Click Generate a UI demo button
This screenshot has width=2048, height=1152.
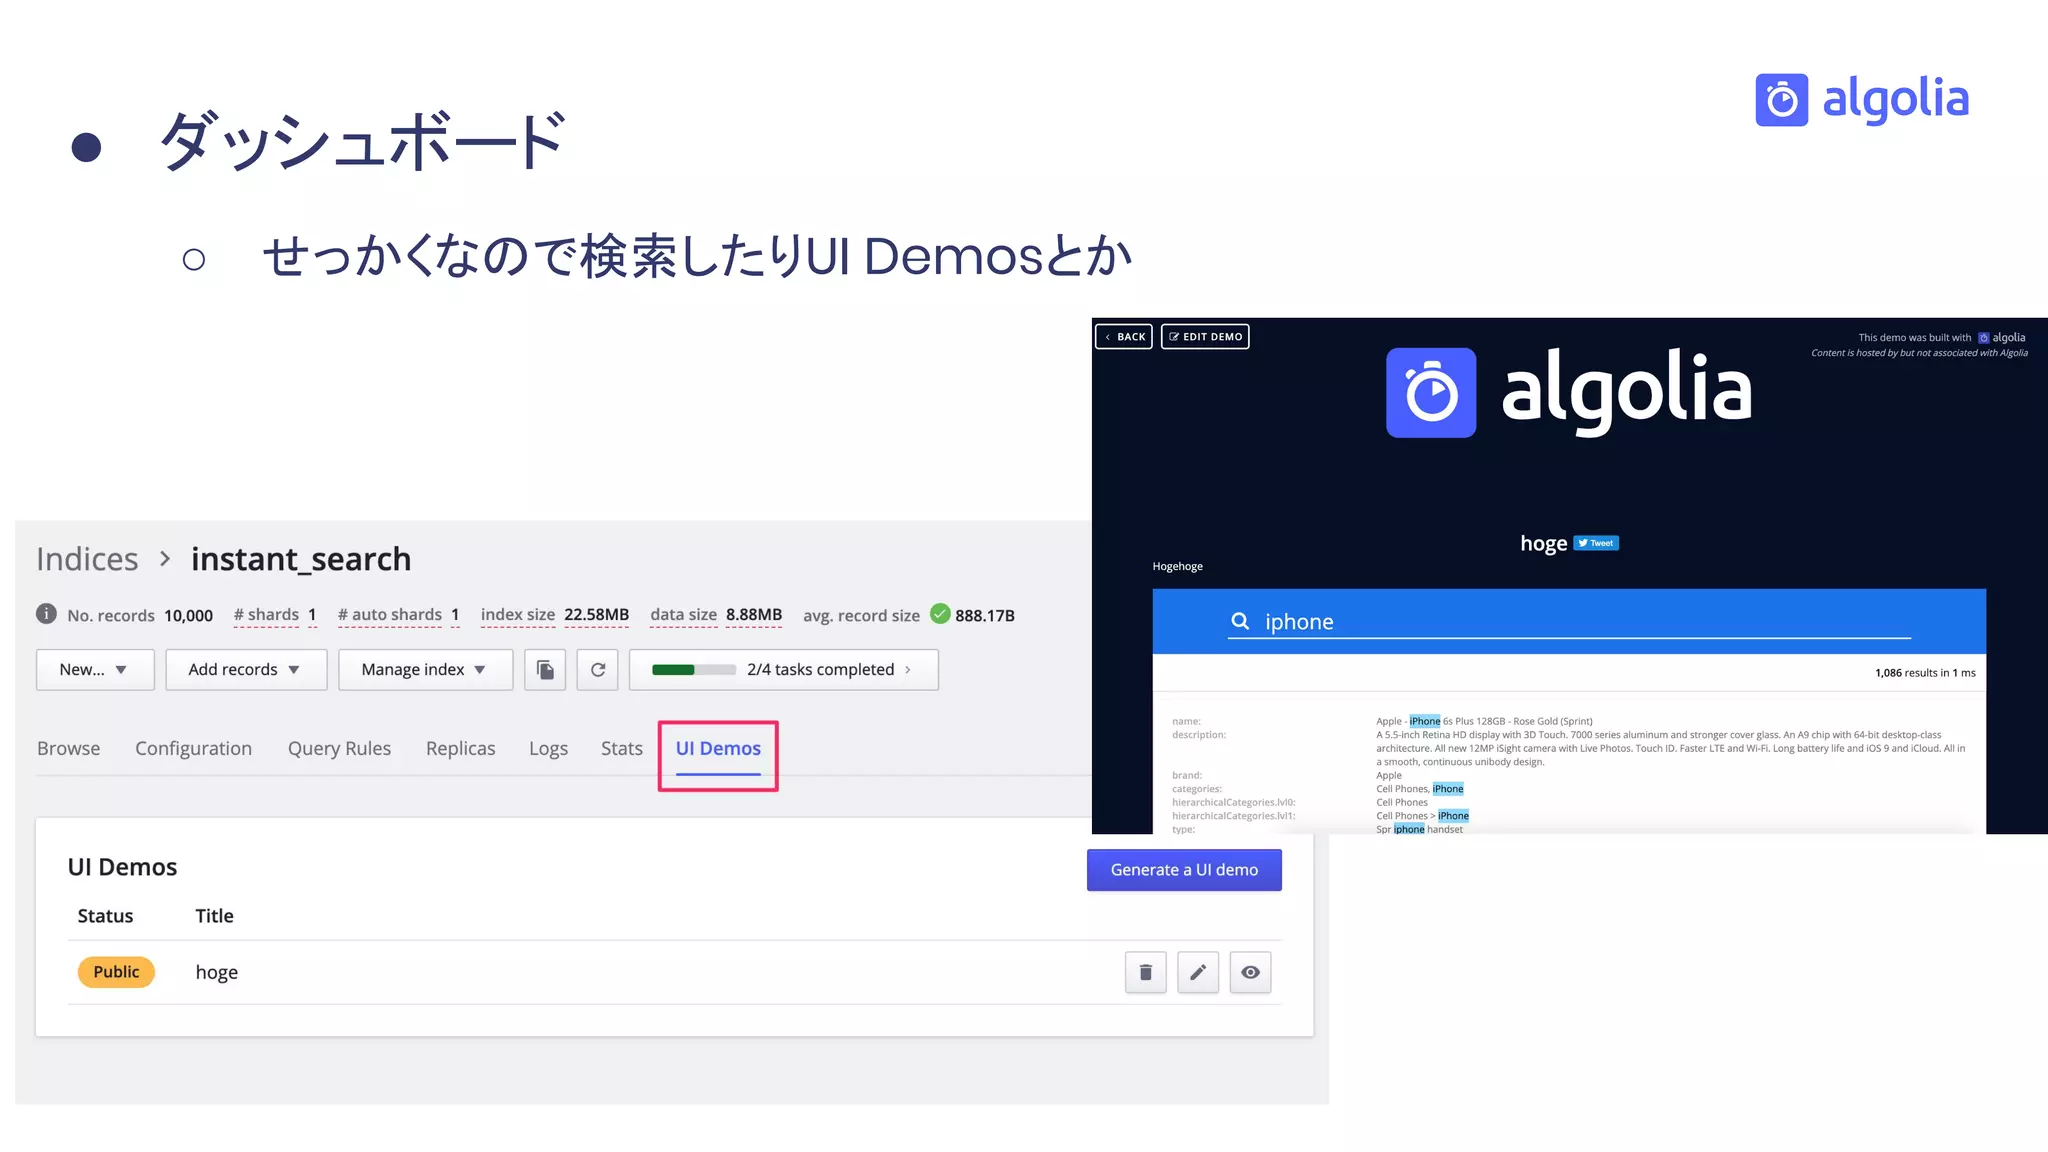tap(1184, 870)
